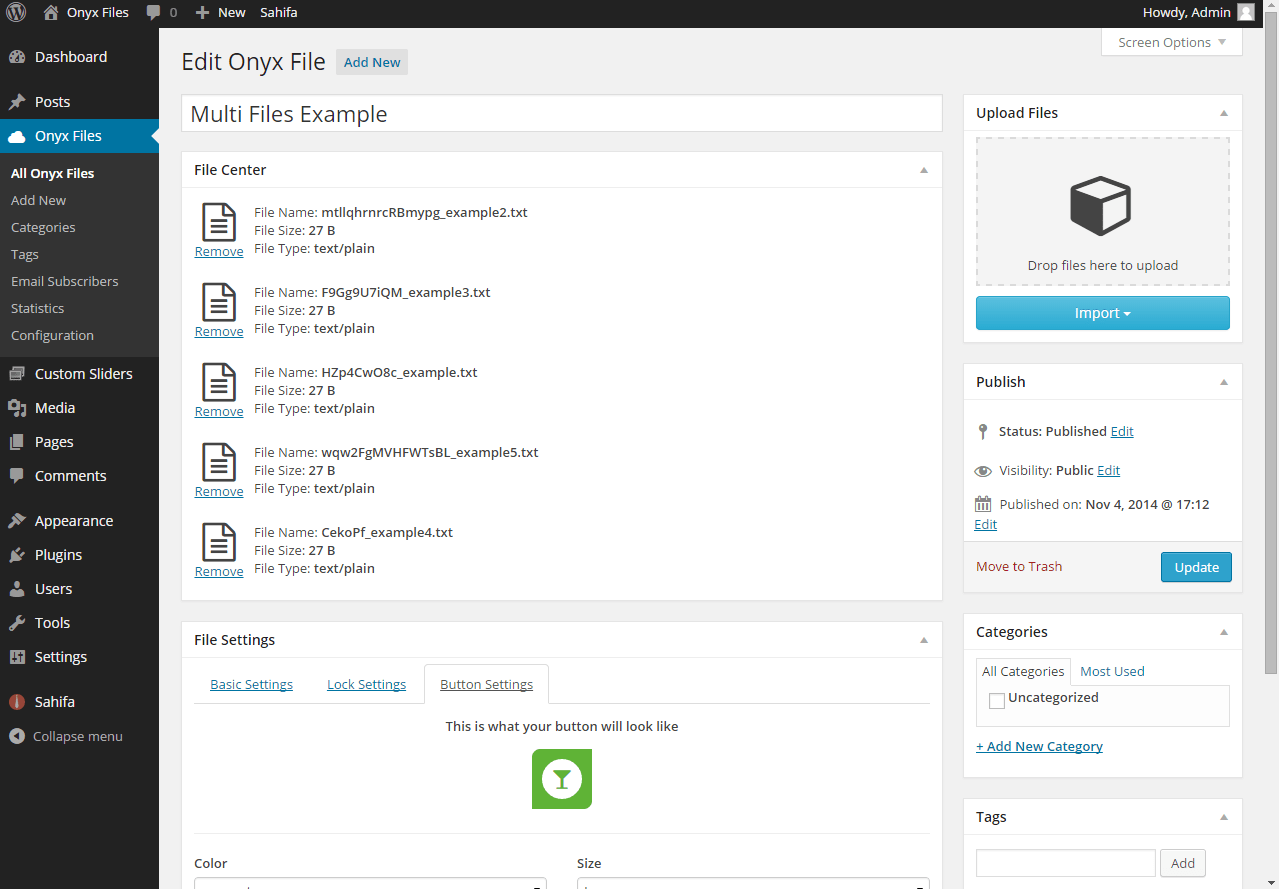Check the Uncategorized category checkbox
Viewport: 1280px width, 889px height.
click(996, 700)
